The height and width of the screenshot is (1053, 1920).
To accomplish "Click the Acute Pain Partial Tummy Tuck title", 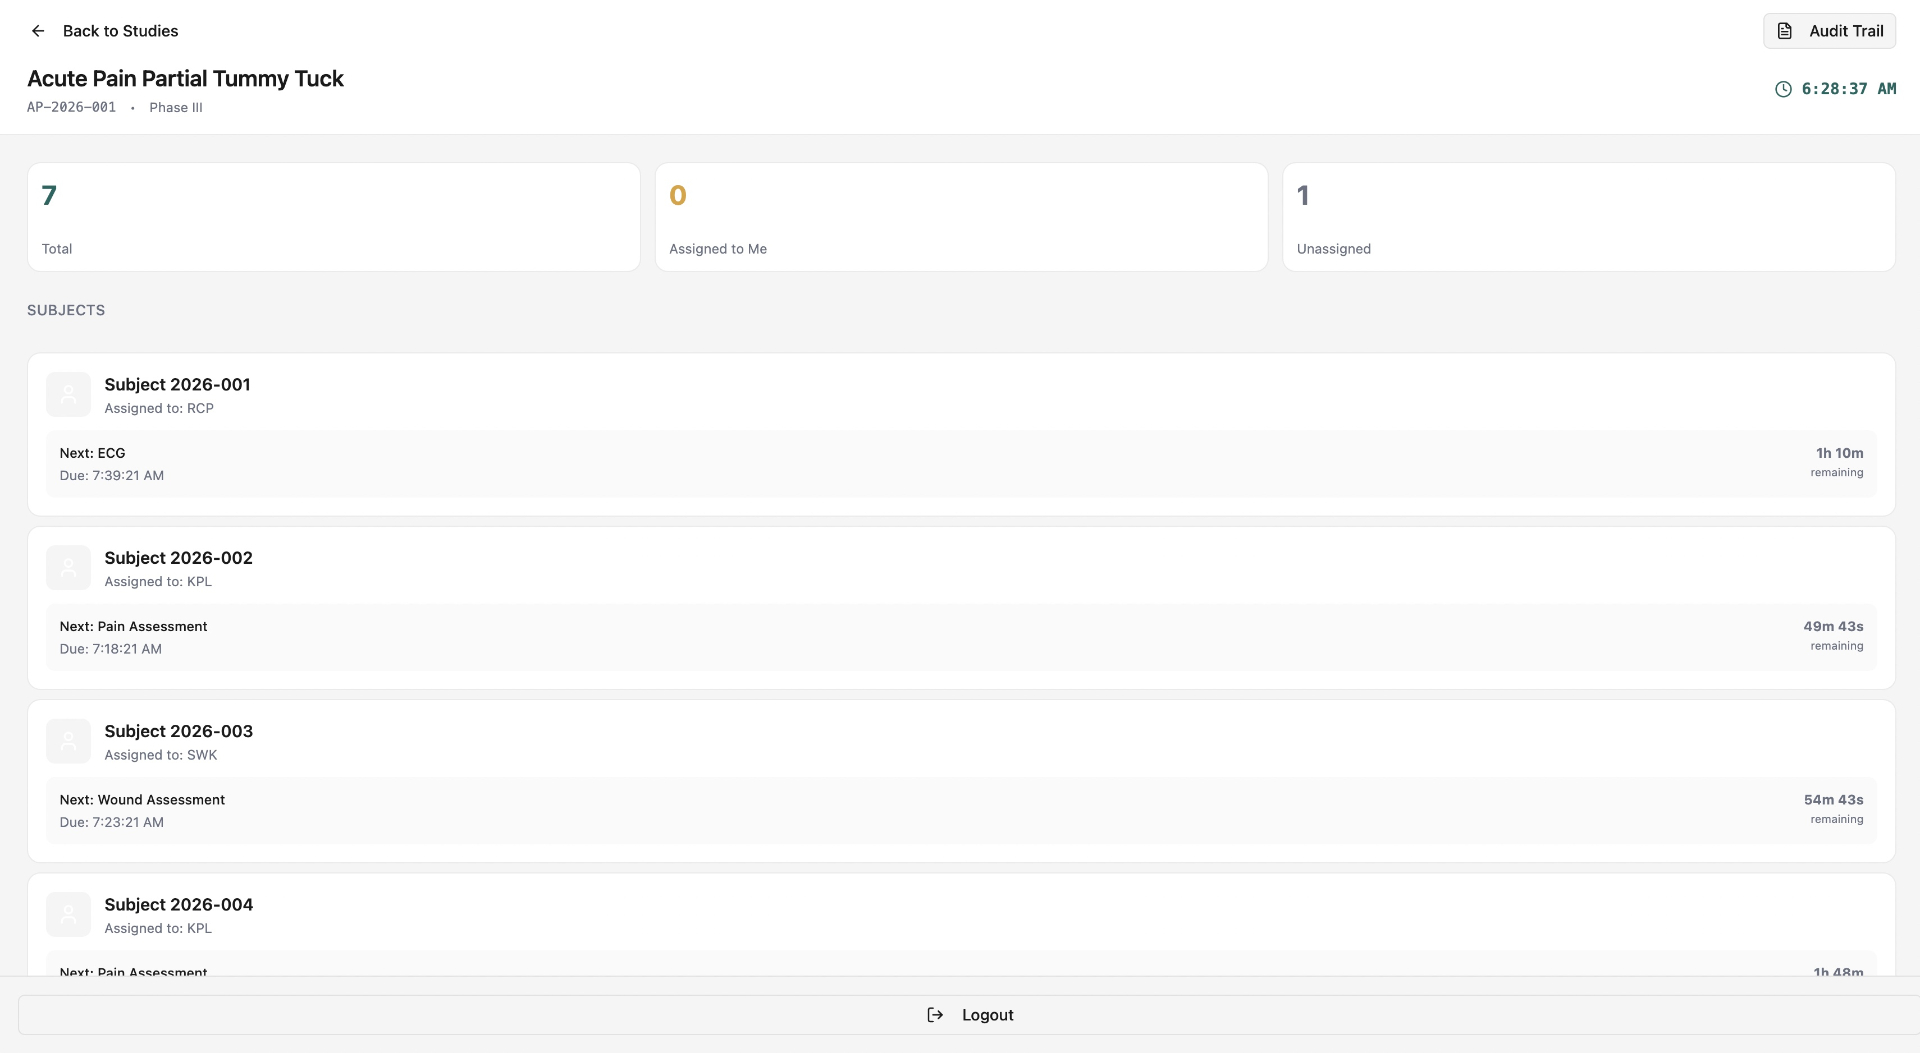I will tap(185, 79).
